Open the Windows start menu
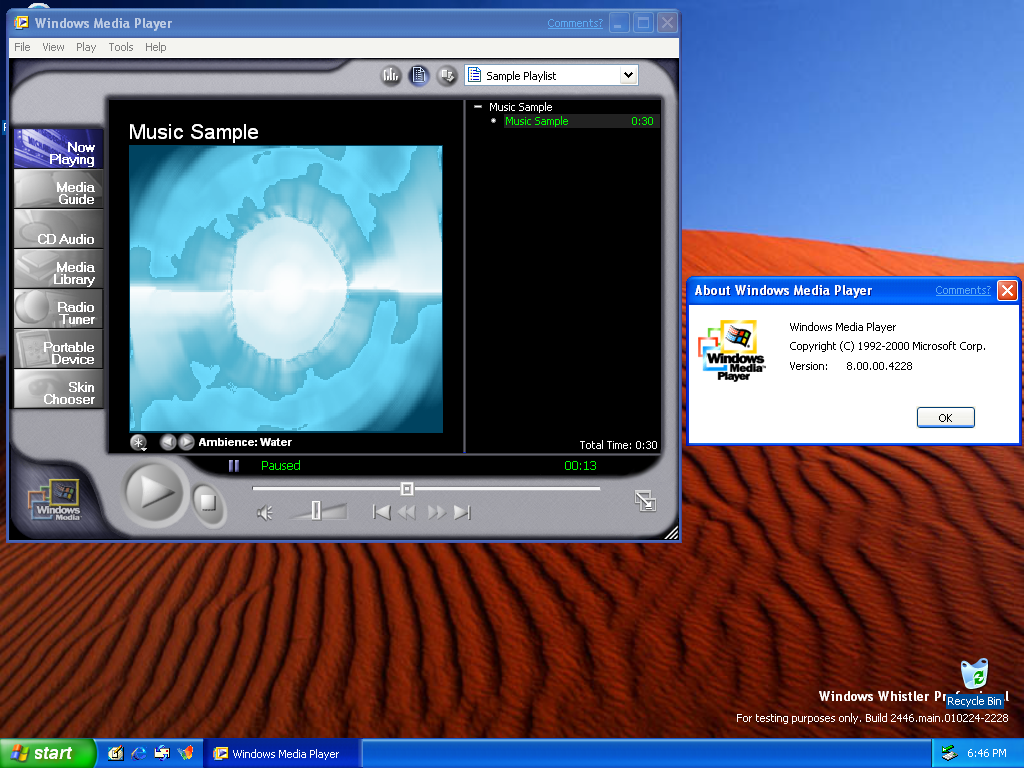The height and width of the screenshot is (768, 1024). pos(47,753)
